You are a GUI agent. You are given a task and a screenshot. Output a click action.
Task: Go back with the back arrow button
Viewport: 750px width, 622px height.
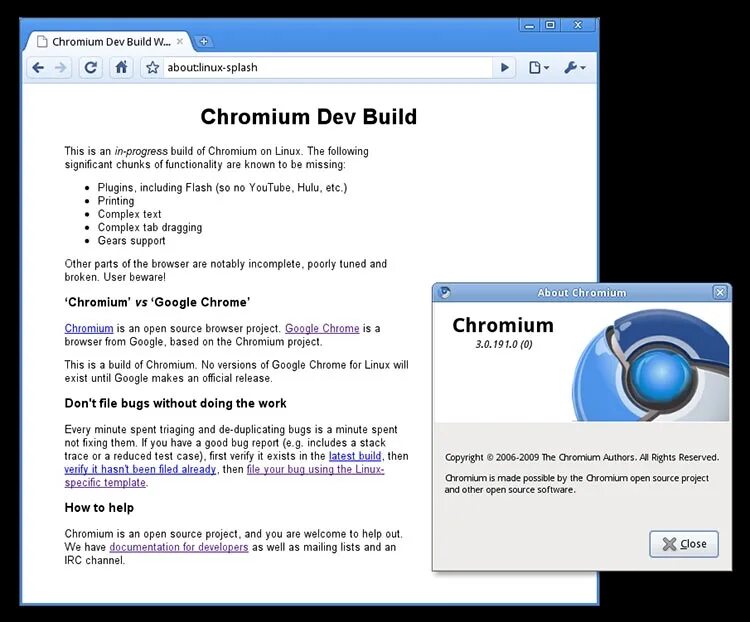pos(38,67)
